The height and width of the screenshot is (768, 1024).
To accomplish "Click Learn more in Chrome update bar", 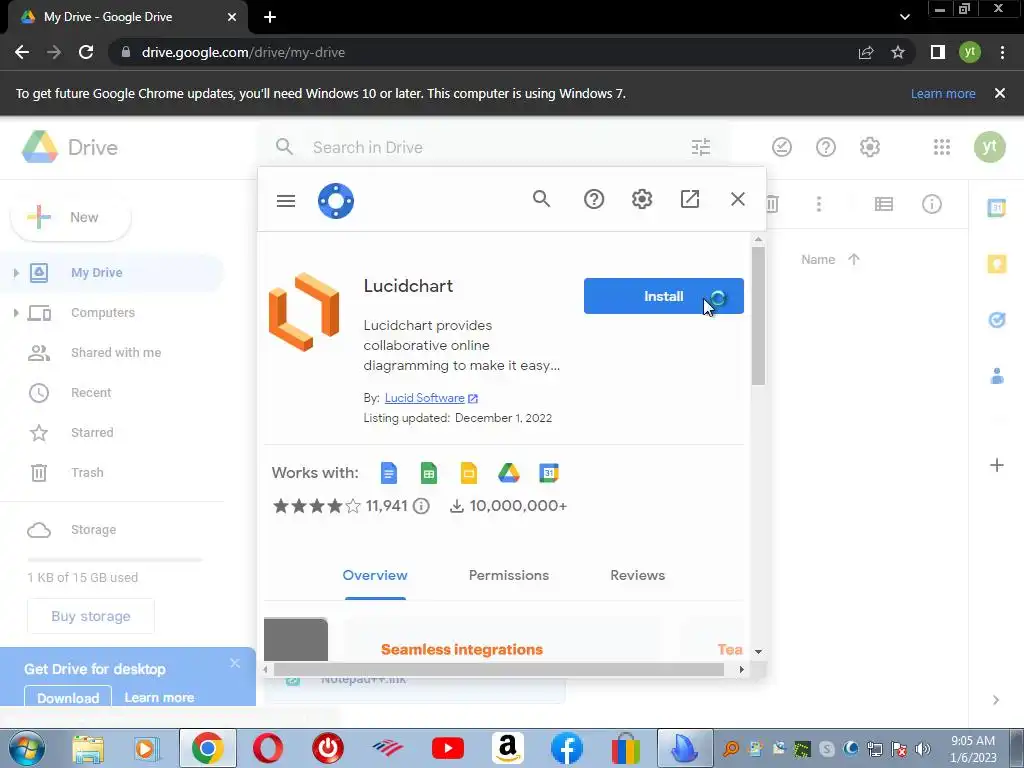I will 943,93.
